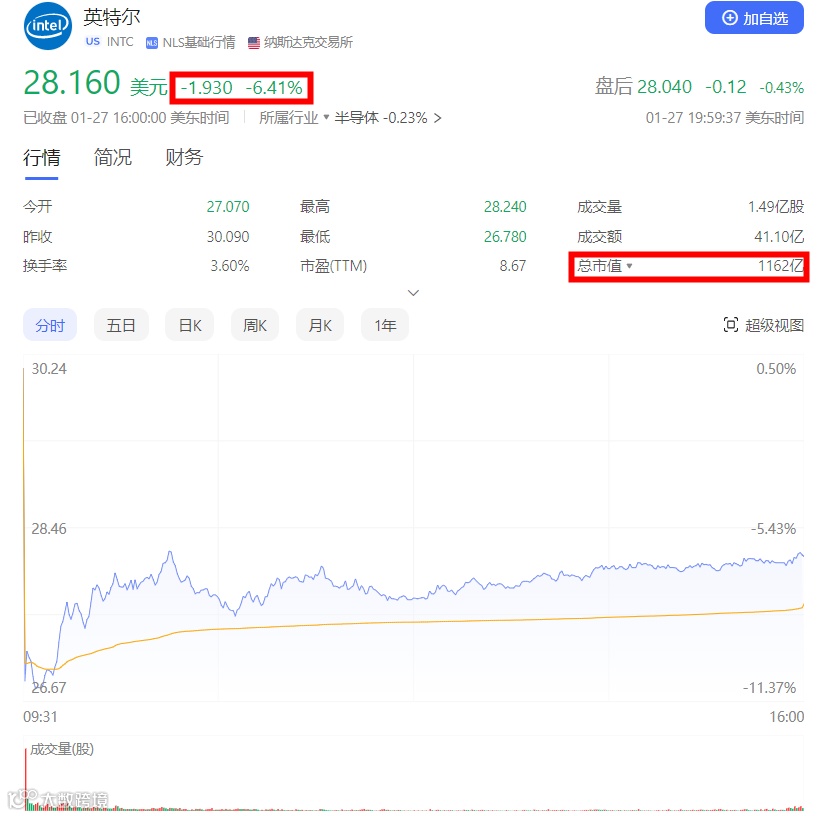Open 半导体 -0.23% industry link
The width and height of the screenshot is (826, 816).
coord(380,117)
